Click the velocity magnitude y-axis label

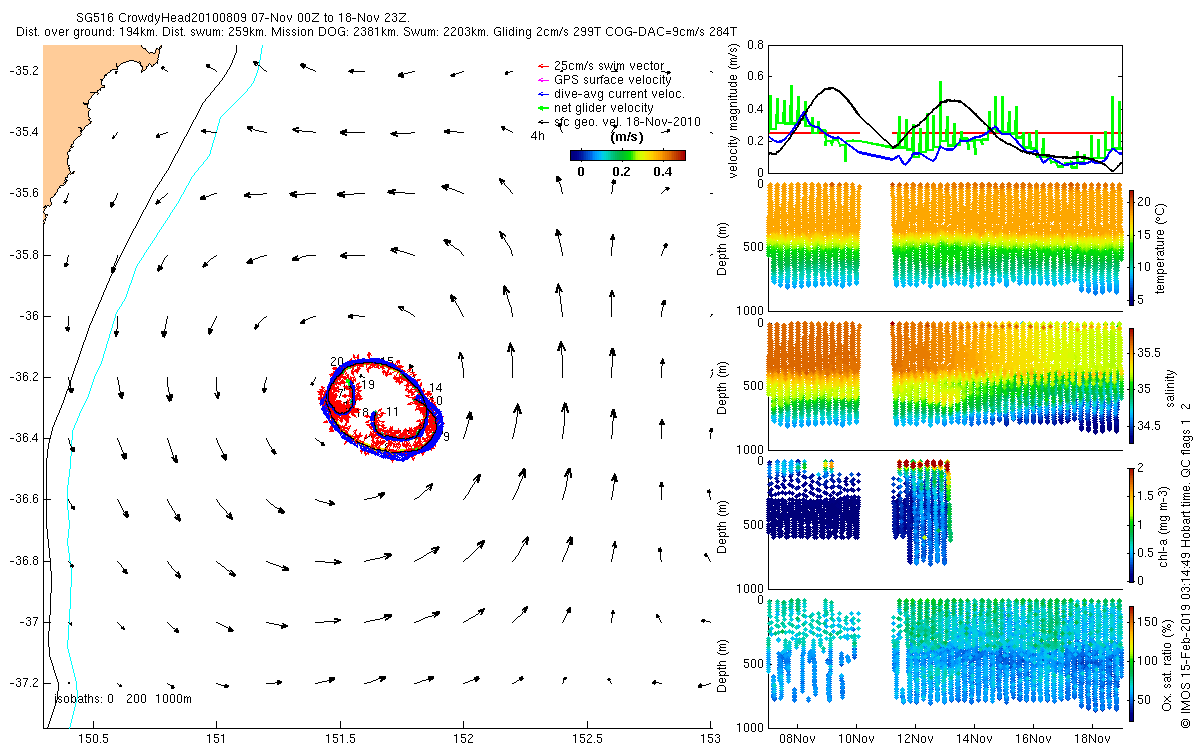pos(734,110)
